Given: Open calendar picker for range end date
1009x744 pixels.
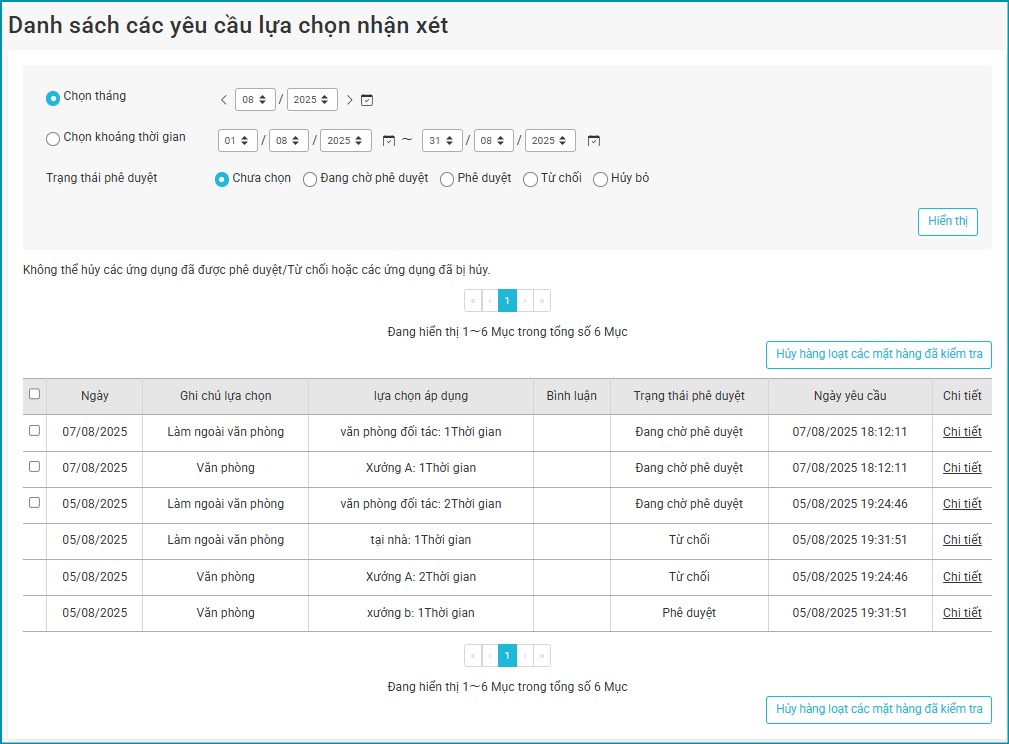Looking at the screenshot, I should coord(594,141).
